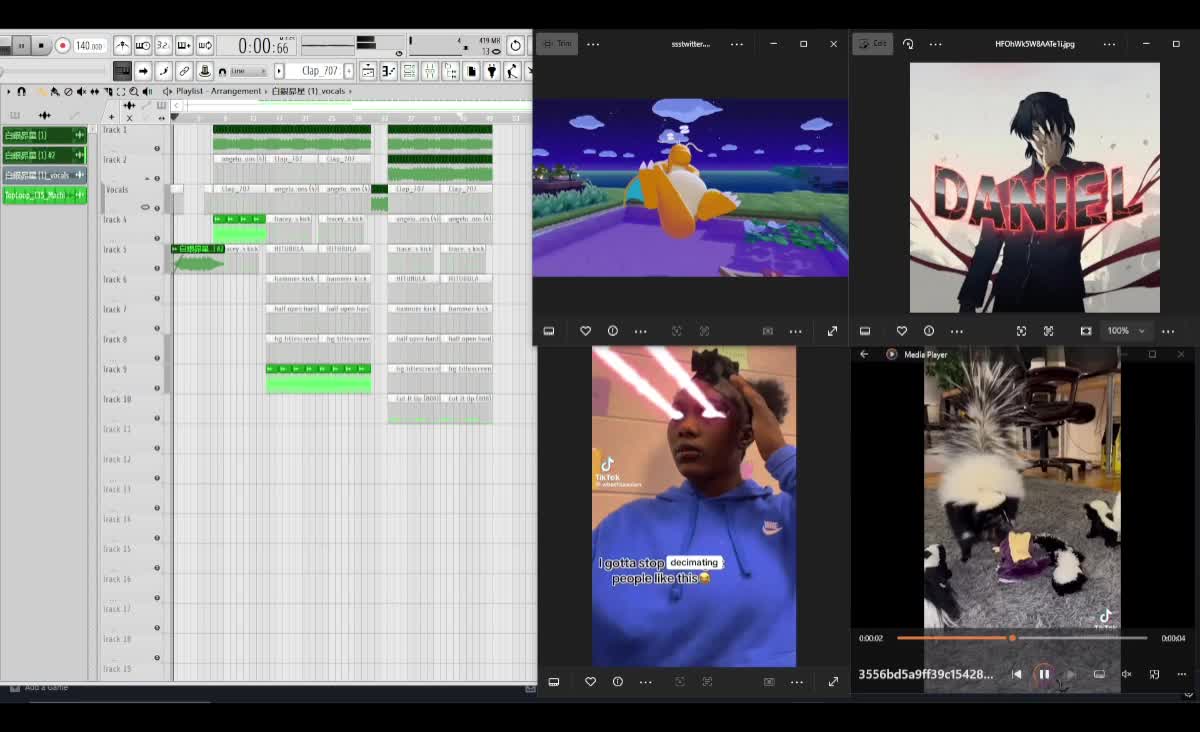Toggle the metronome icon in FL Studio
The width and height of the screenshot is (1200, 732).
click(122, 46)
